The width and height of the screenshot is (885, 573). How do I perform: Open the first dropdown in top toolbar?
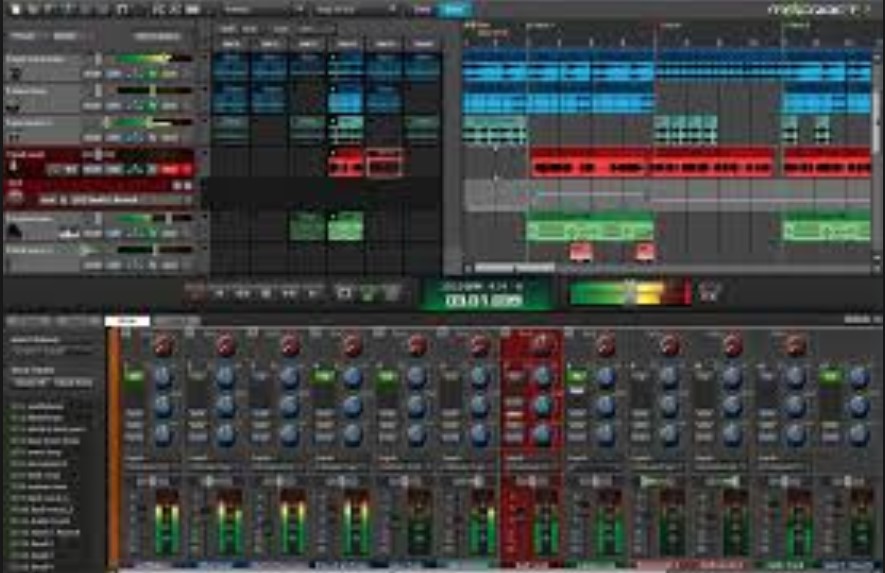tap(263, 10)
